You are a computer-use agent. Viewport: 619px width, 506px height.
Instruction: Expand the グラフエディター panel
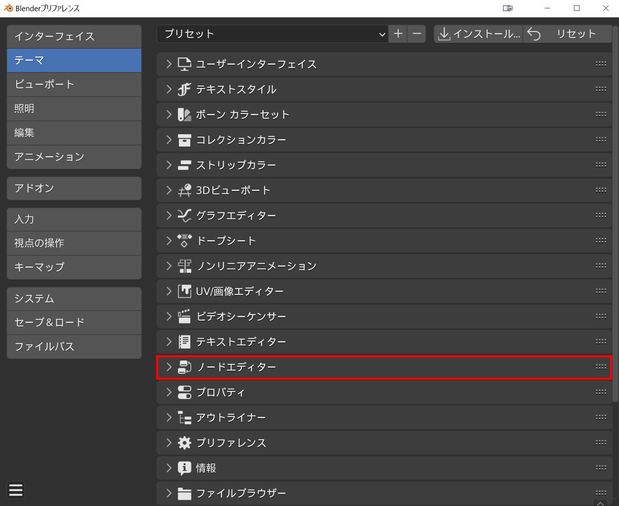pos(169,216)
